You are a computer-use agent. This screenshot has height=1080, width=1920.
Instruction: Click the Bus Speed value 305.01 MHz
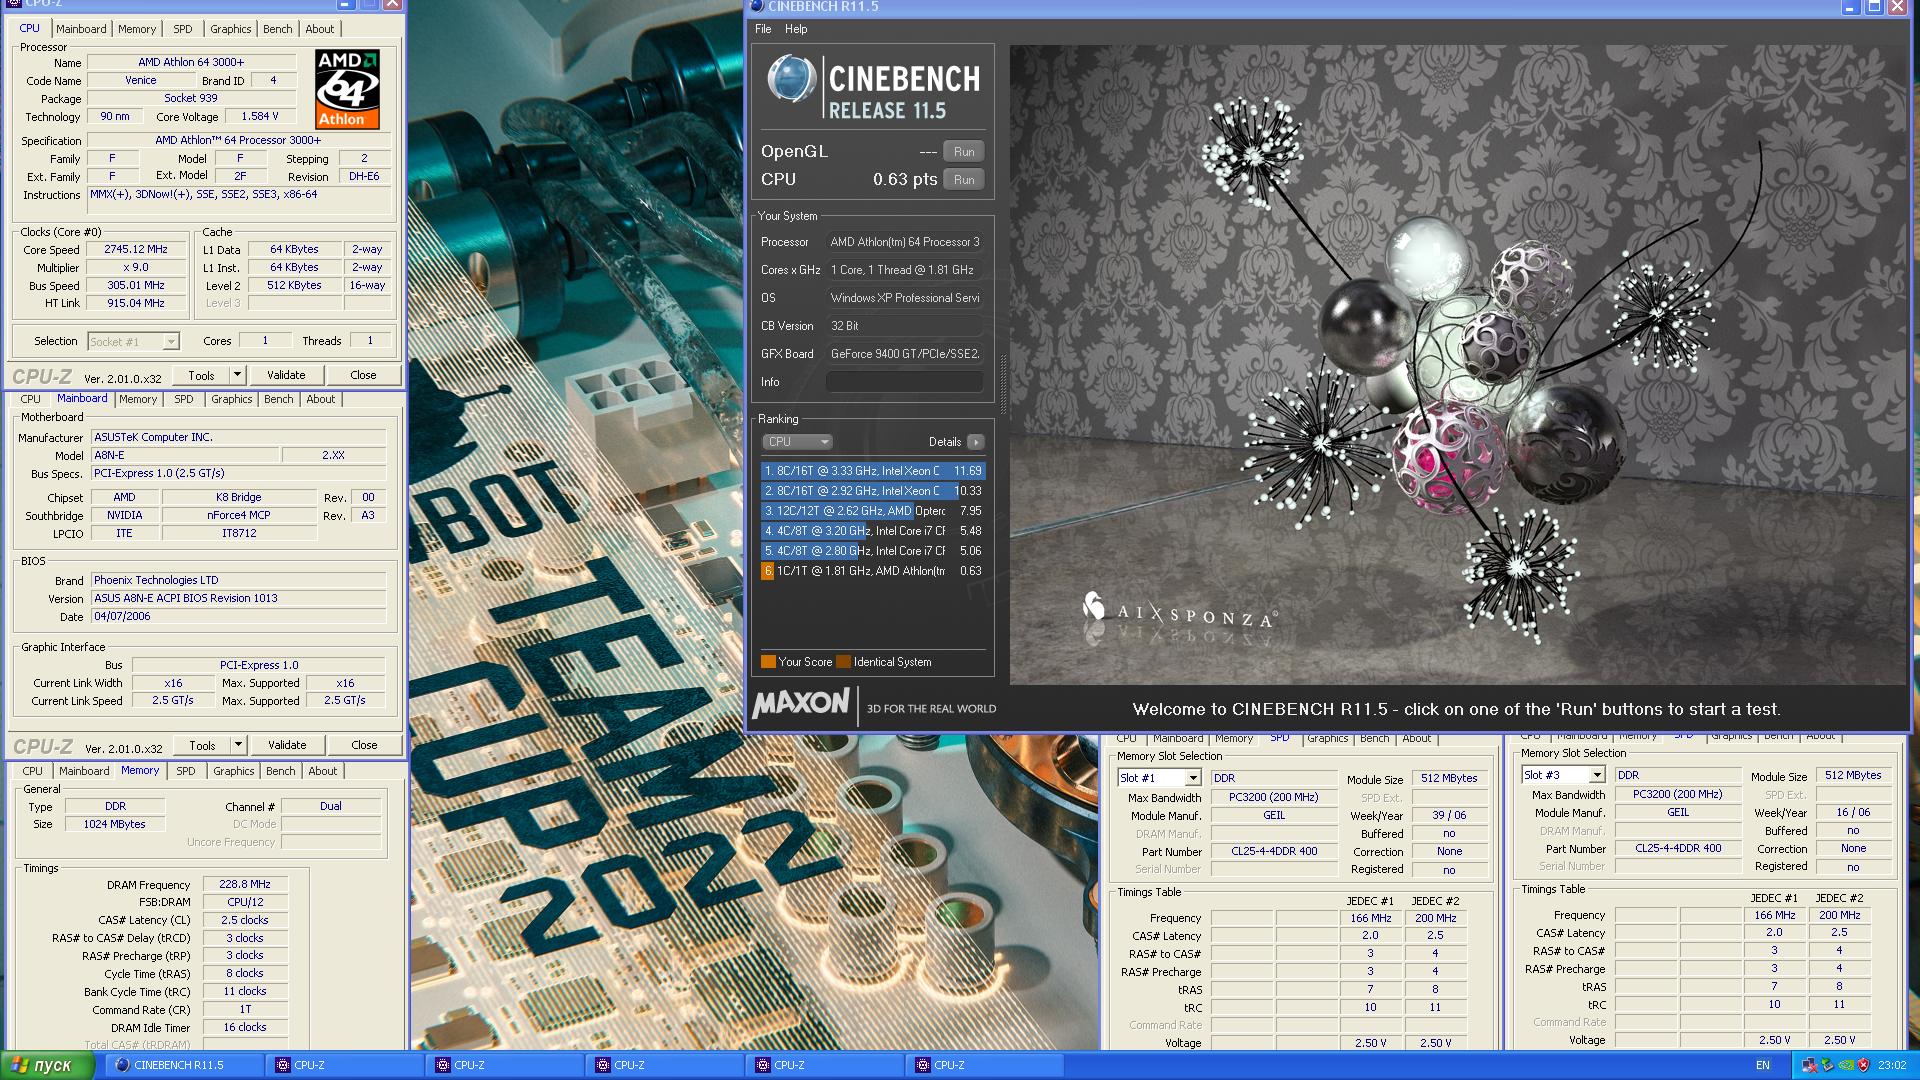[136, 286]
